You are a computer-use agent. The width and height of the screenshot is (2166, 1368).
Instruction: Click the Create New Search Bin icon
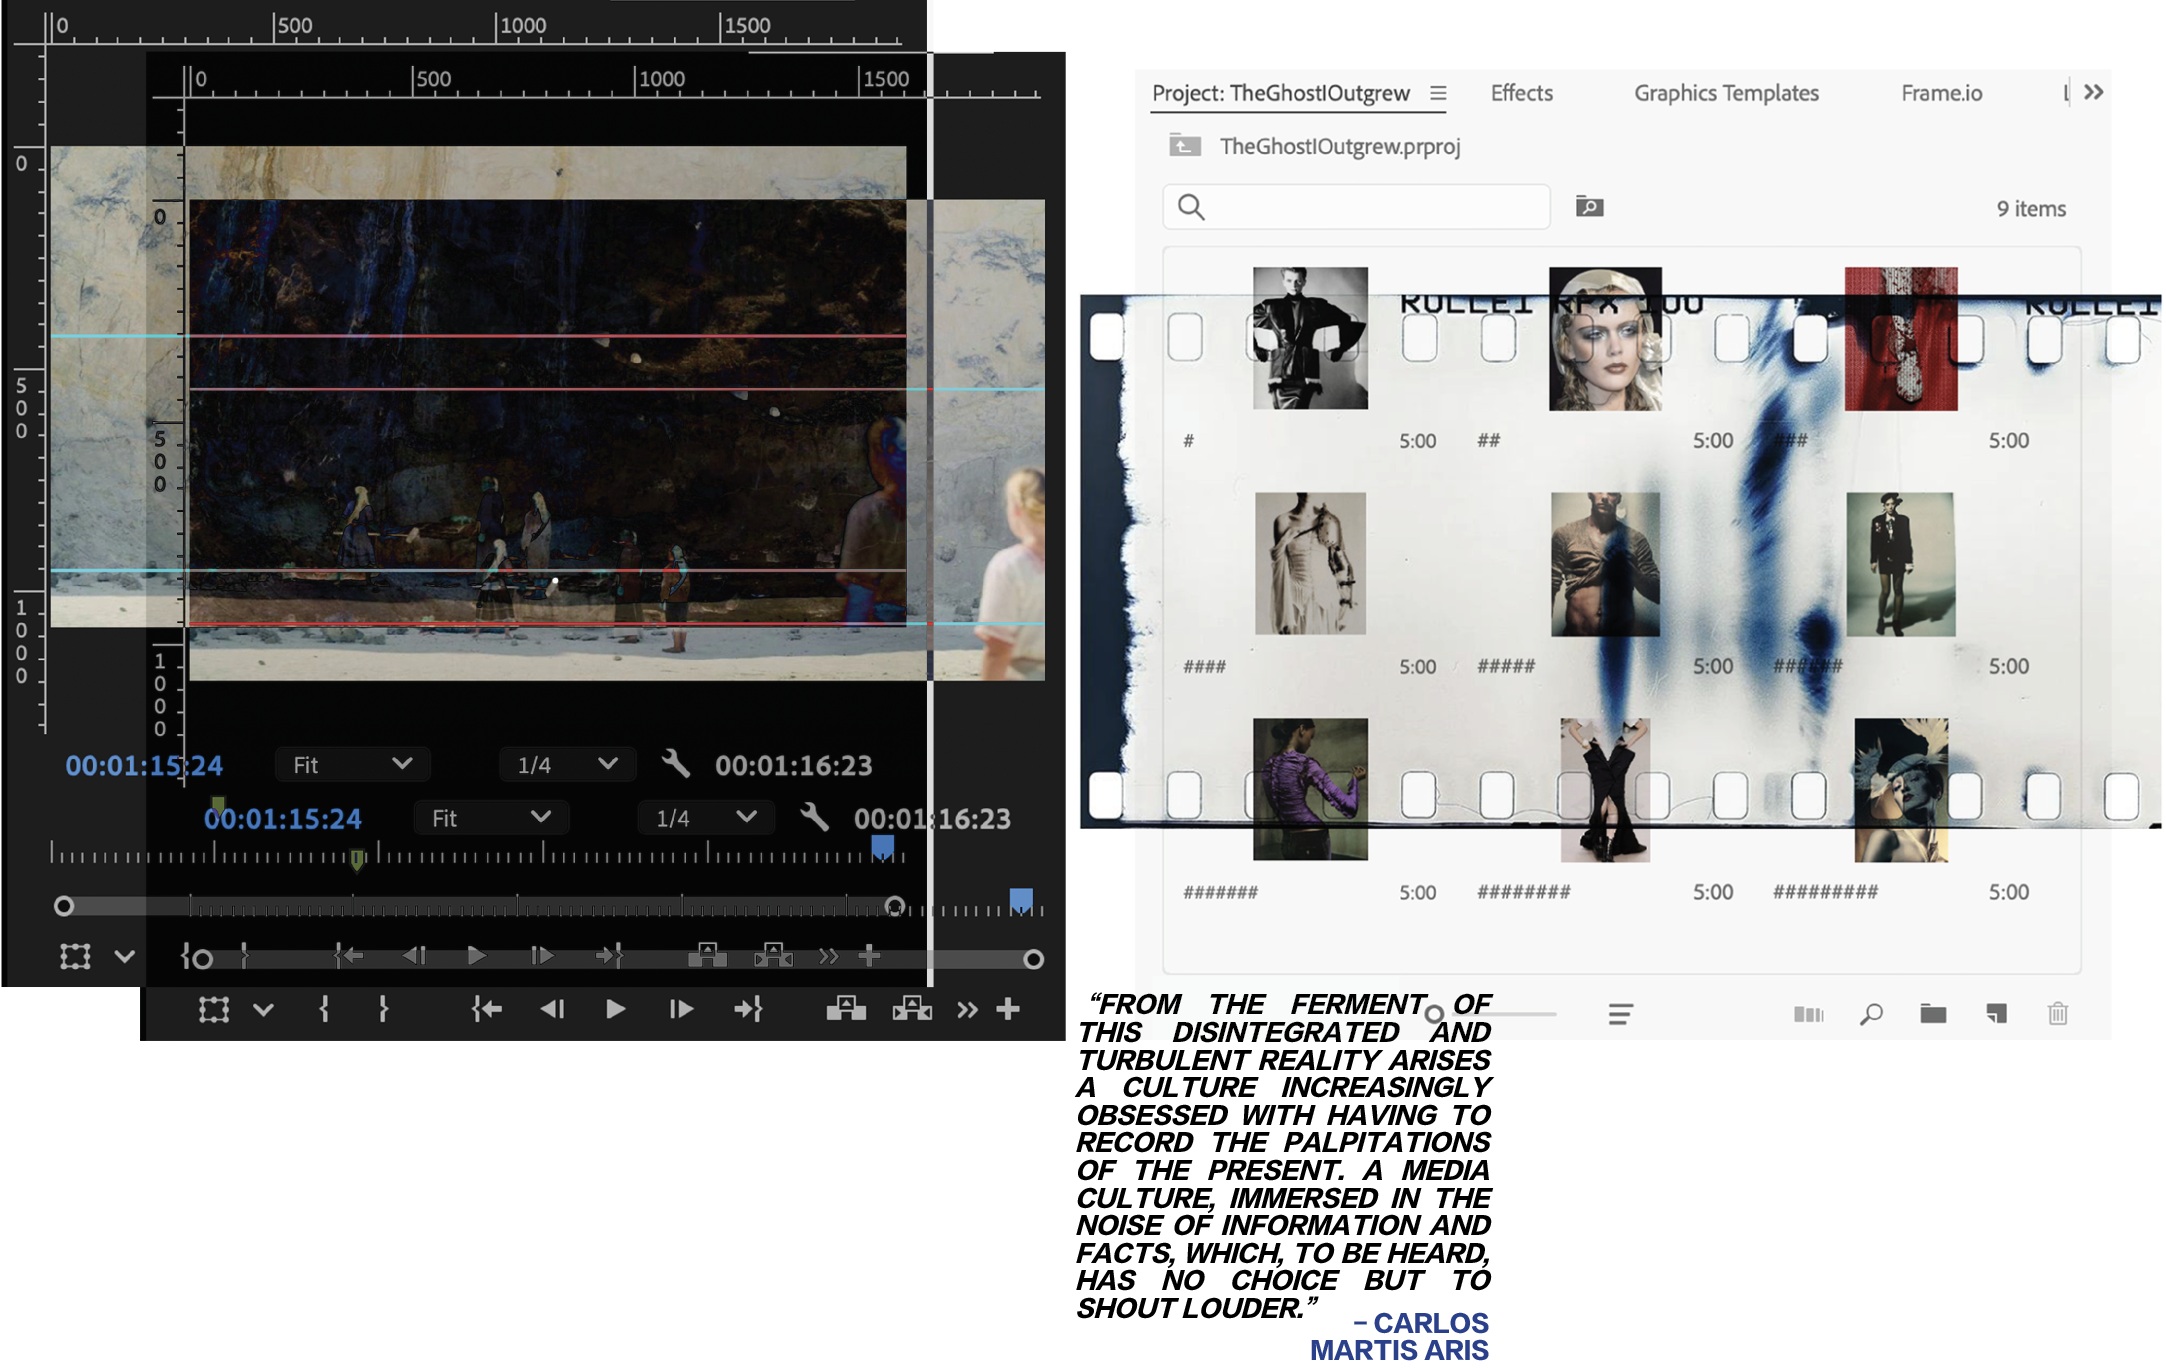[x=1590, y=206]
